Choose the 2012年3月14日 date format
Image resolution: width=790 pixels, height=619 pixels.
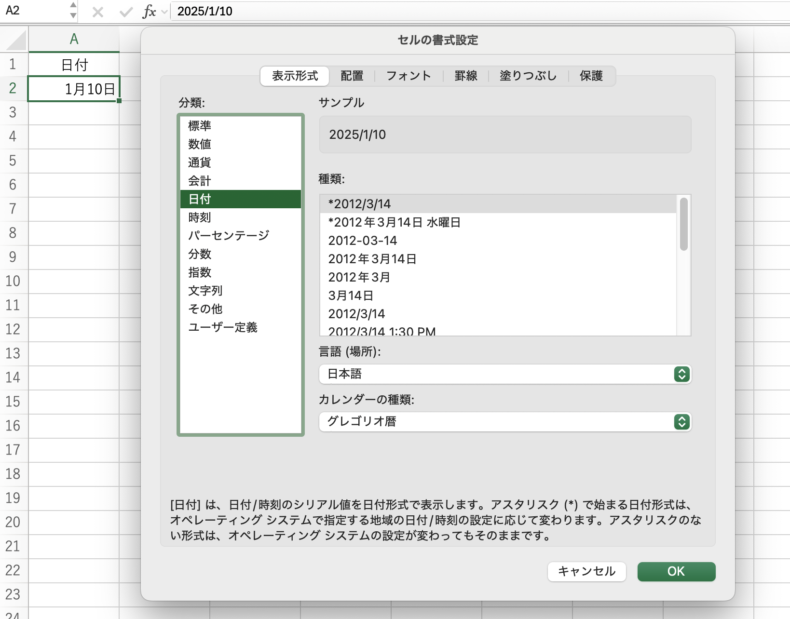[x=372, y=259]
